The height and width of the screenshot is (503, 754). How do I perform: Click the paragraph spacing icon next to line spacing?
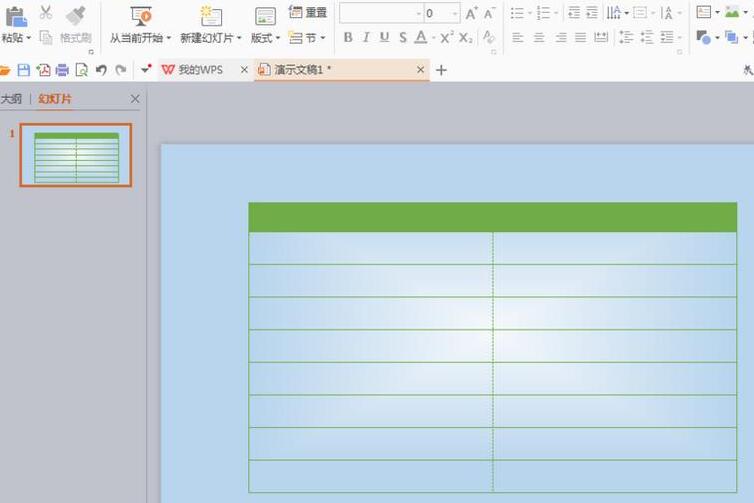tap(647, 37)
